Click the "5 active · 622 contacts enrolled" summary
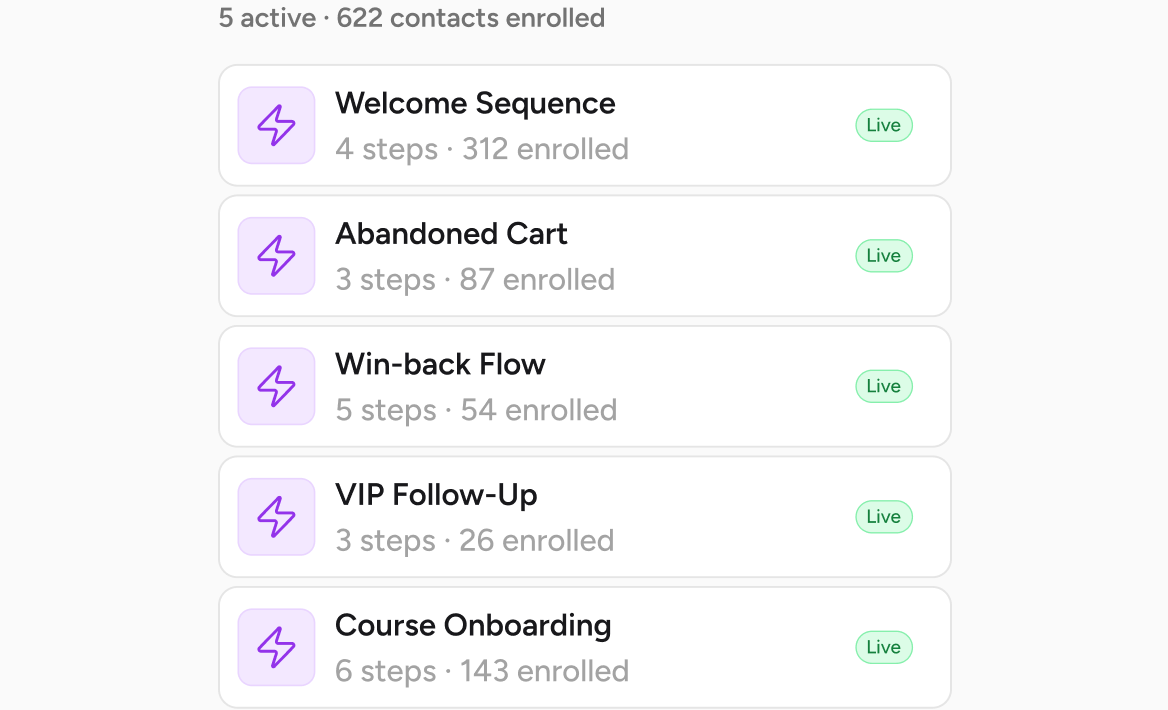Image resolution: width=1168 pixels, height=710 pixels. (412, 18)
